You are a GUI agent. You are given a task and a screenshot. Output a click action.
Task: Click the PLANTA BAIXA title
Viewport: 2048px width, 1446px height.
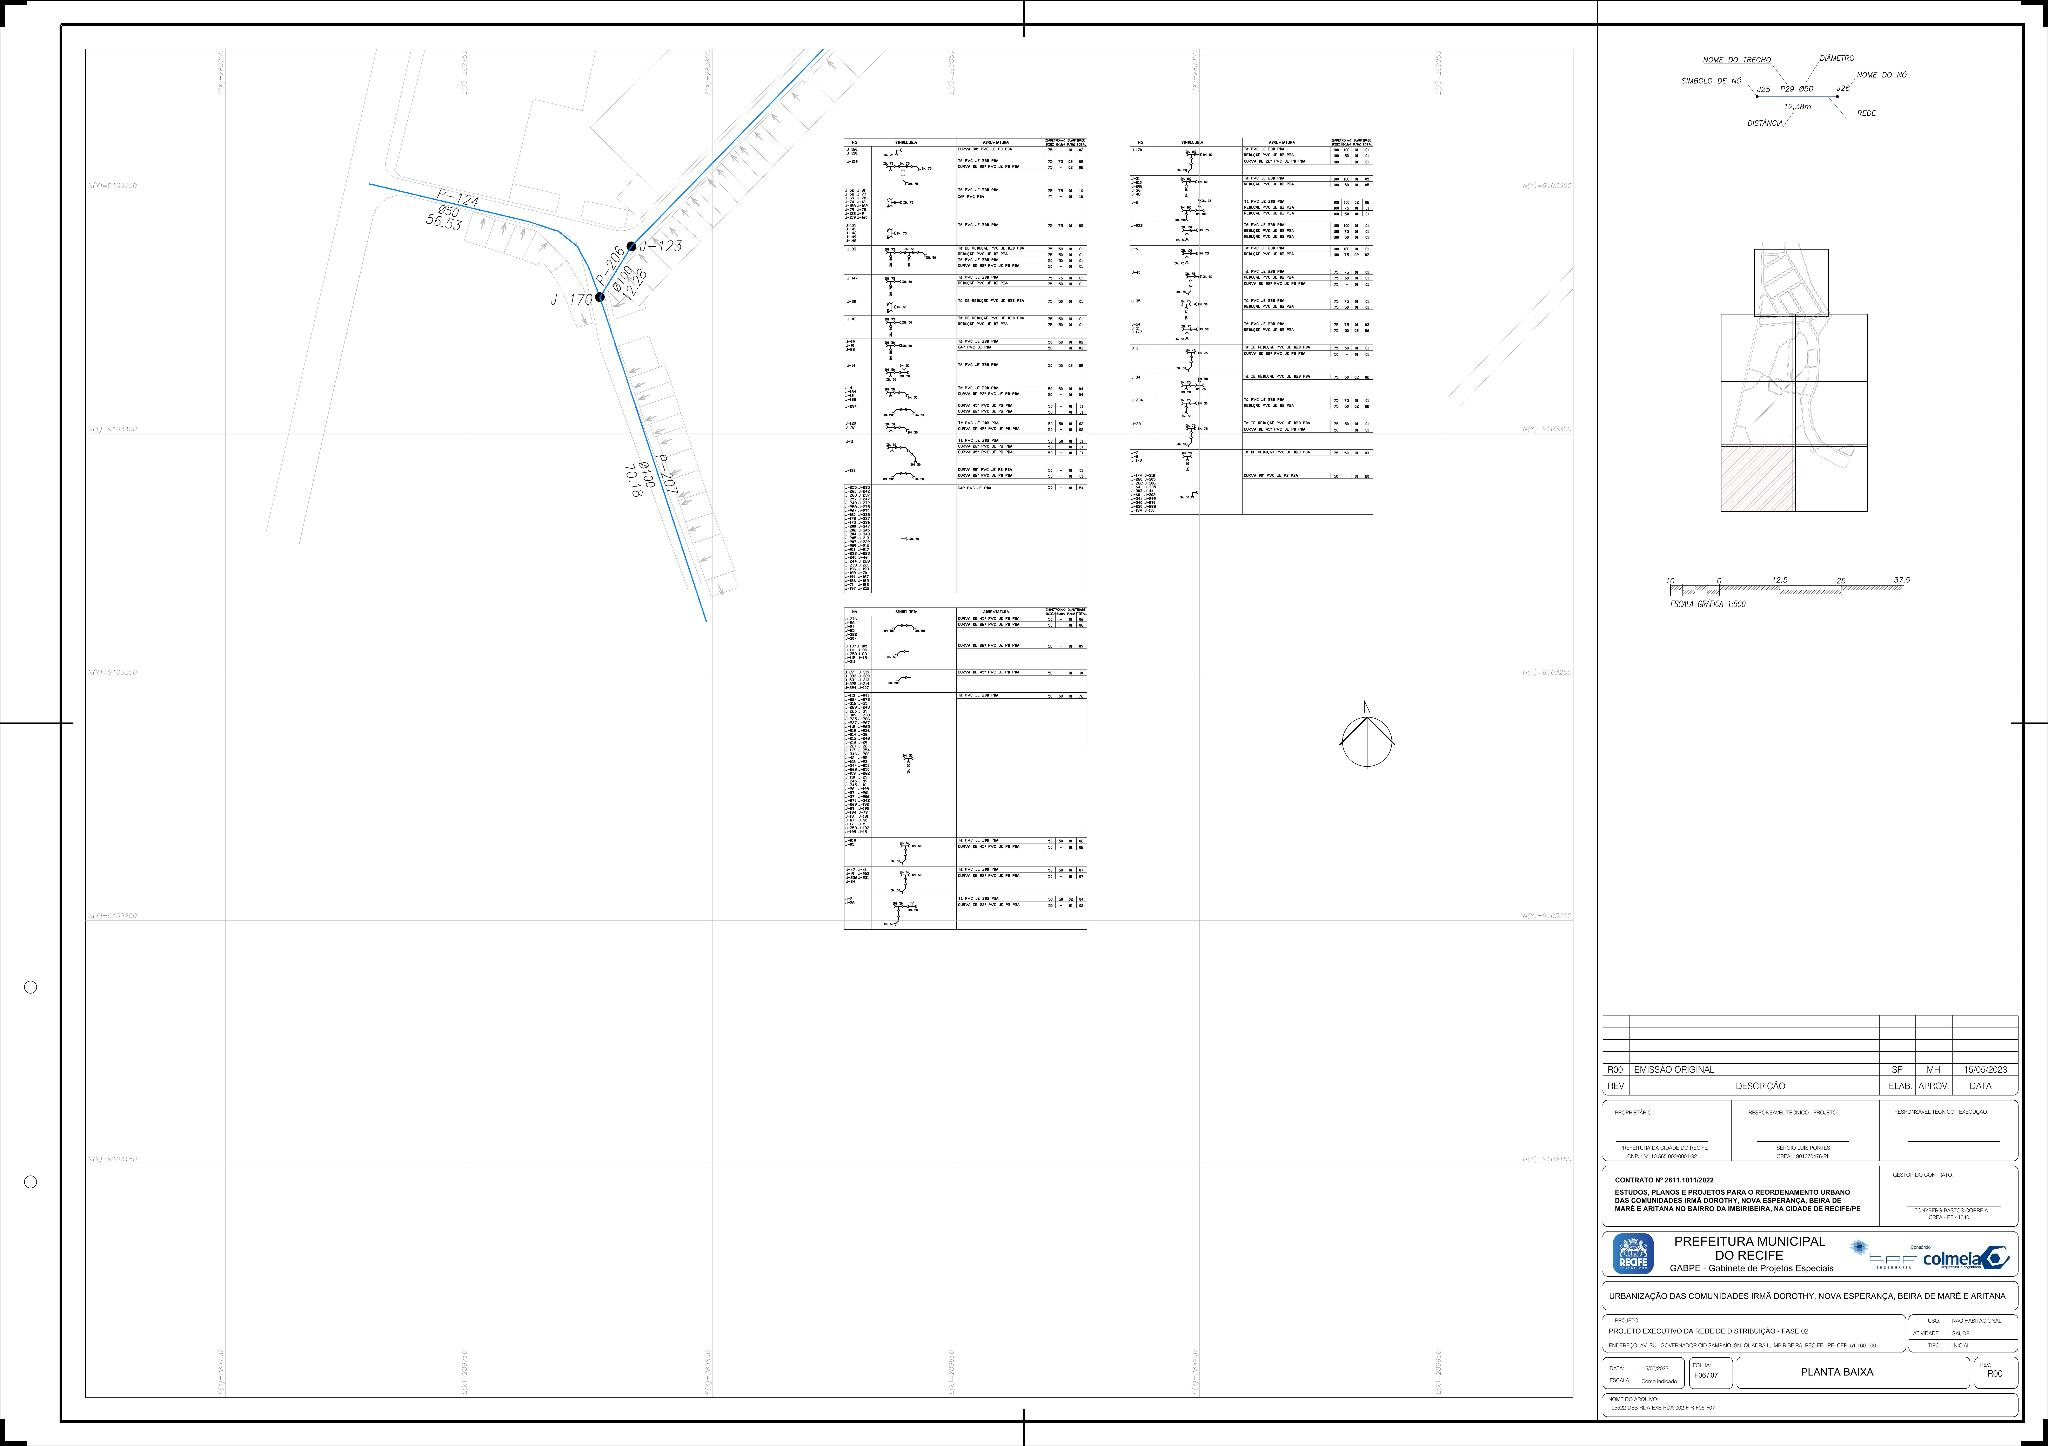click(x=1837, y=1372)
